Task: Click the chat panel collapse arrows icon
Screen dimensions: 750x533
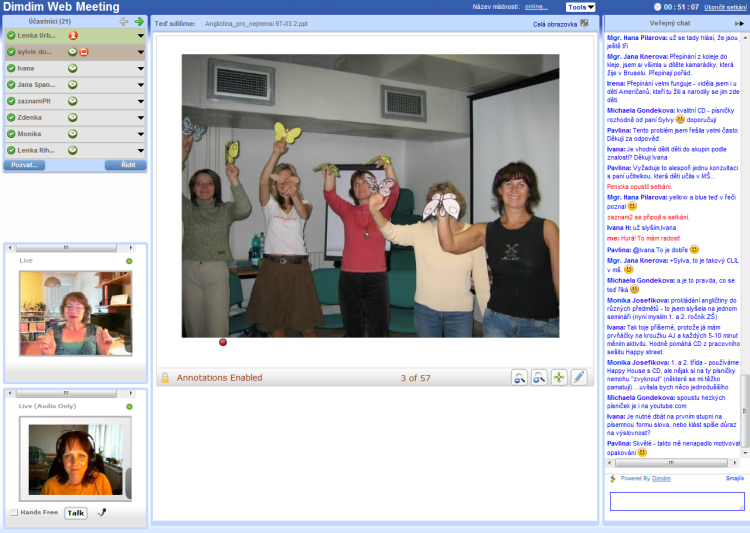Action: (x=739, y=22)
